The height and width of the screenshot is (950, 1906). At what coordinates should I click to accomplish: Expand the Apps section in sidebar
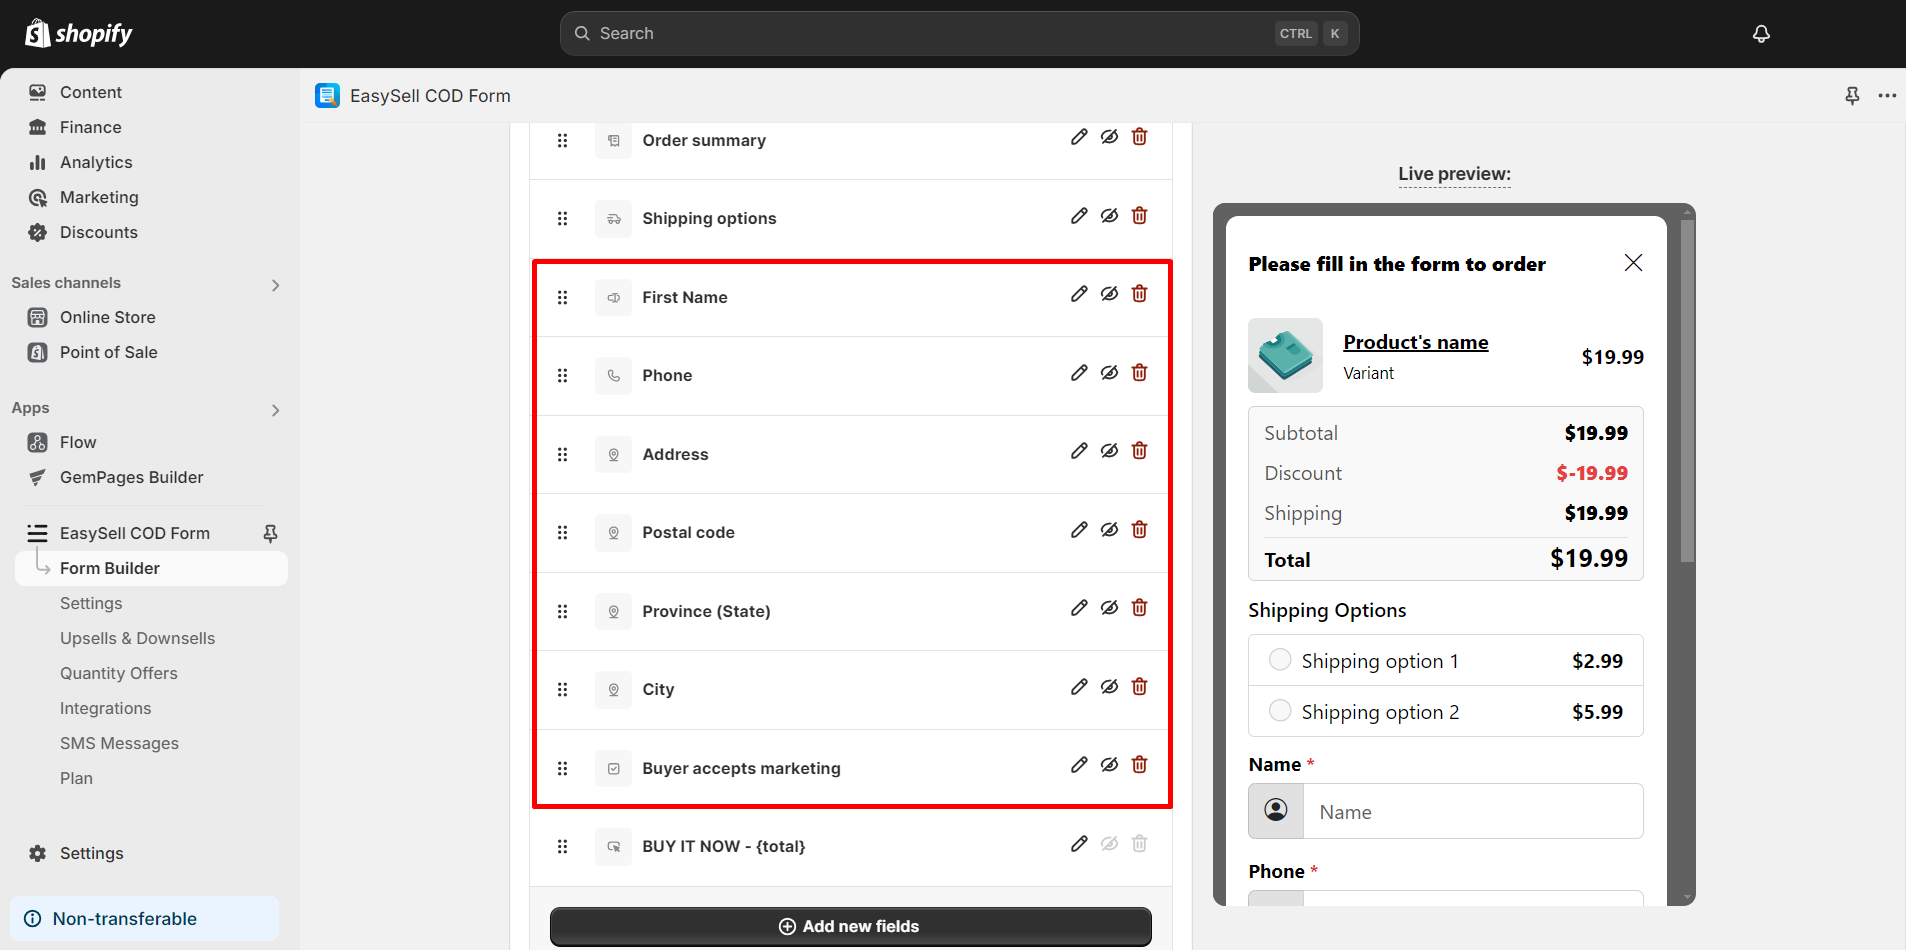[x=275, y=410]
